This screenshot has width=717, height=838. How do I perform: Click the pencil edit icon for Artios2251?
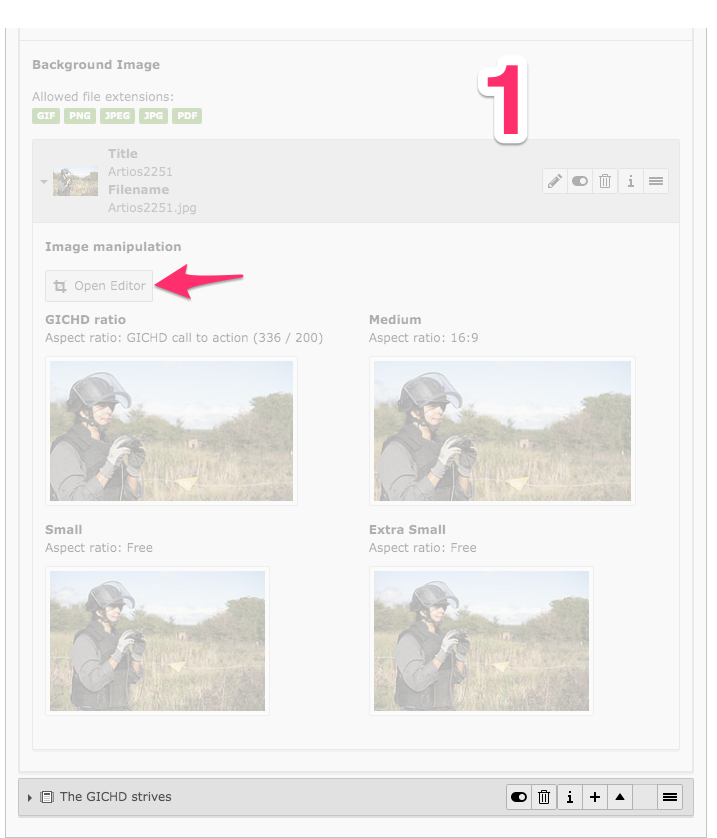click(x=555, y=181)
